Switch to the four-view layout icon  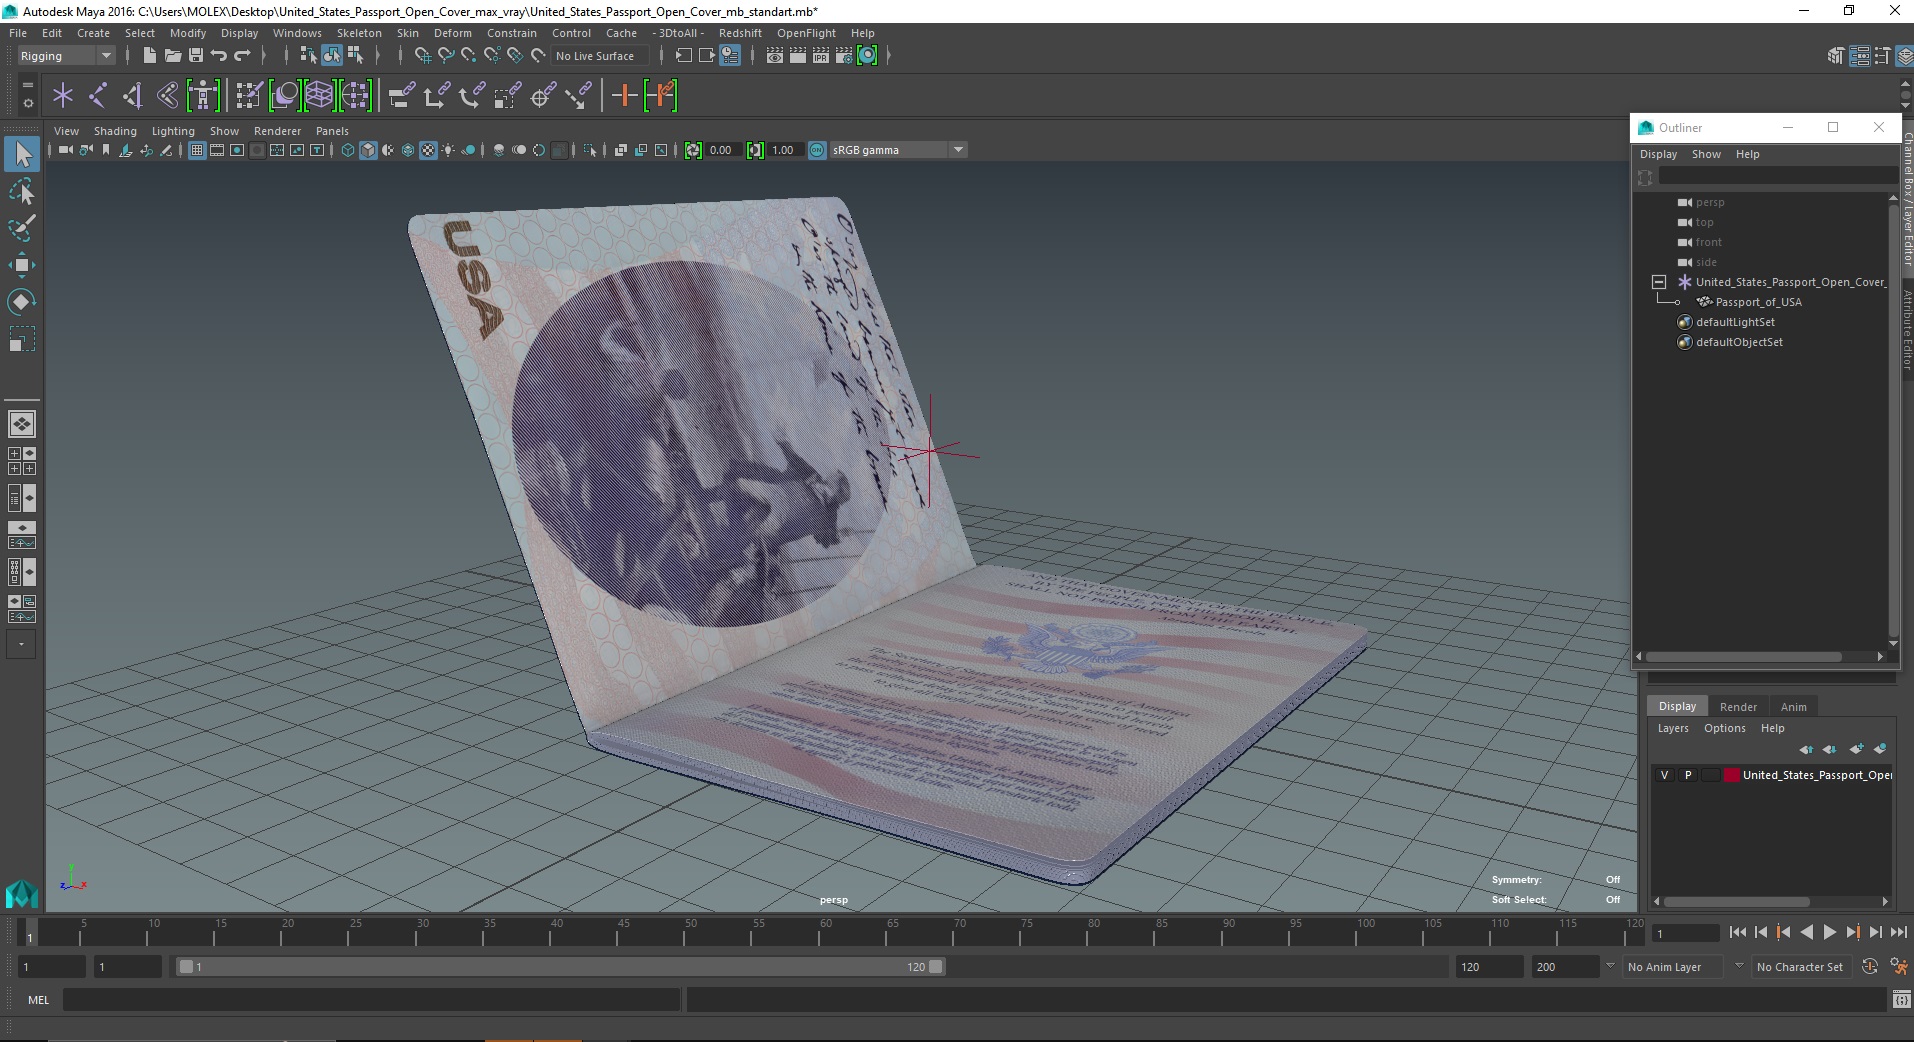(x=22, y=461)
